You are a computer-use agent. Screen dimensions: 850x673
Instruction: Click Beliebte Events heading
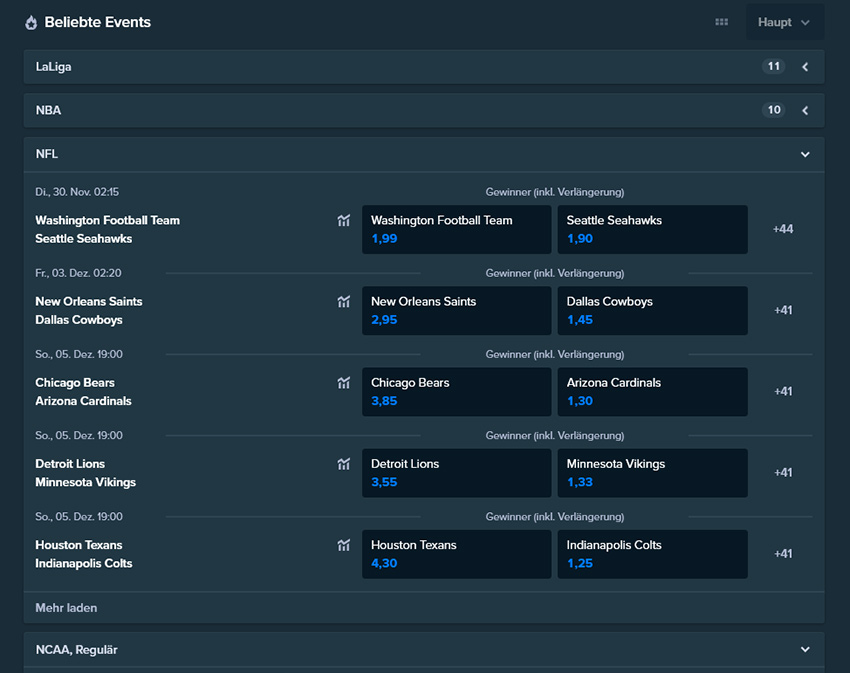98,22
